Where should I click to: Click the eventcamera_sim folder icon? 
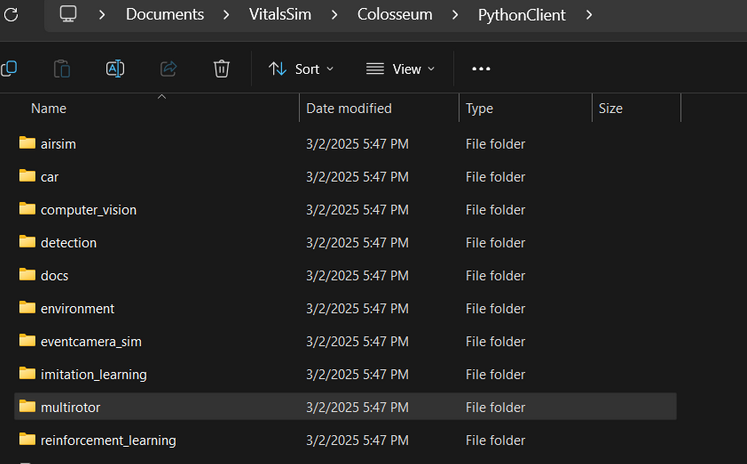point(27,340)
